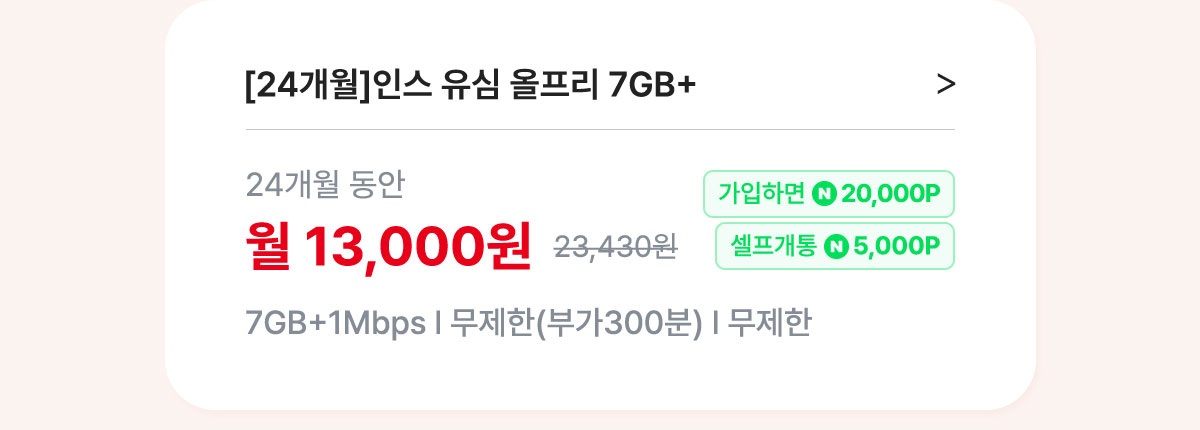Image resolution: width=1200 pixels, height=430 pixels.
Task: Click the 가입하면 label inside the badge
Action: (762, 194)
